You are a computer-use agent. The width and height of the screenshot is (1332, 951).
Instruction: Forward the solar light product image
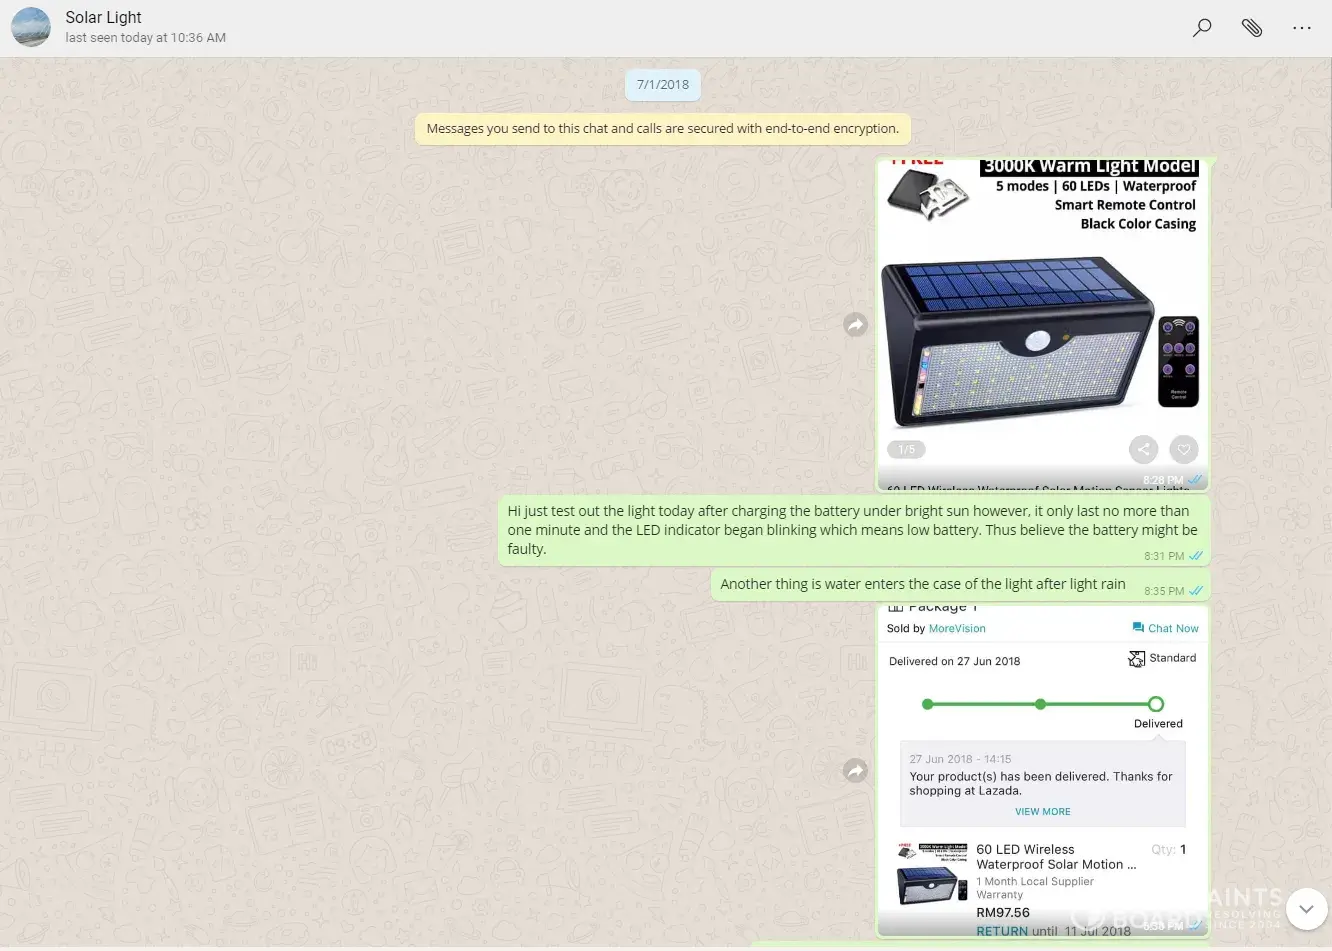click(x=855, y=325)
